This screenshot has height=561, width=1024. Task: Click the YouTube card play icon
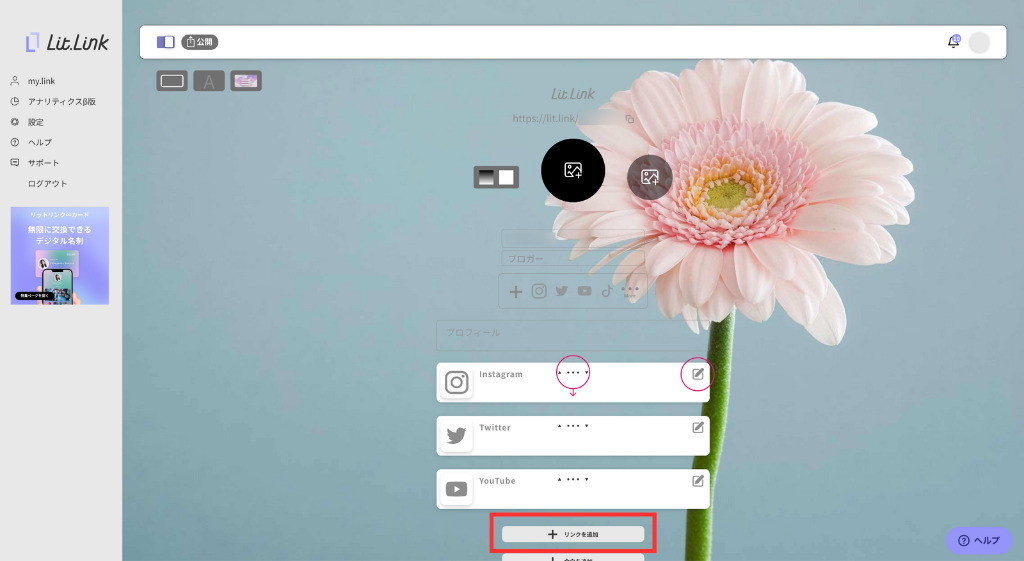click(x=456, y=489)
